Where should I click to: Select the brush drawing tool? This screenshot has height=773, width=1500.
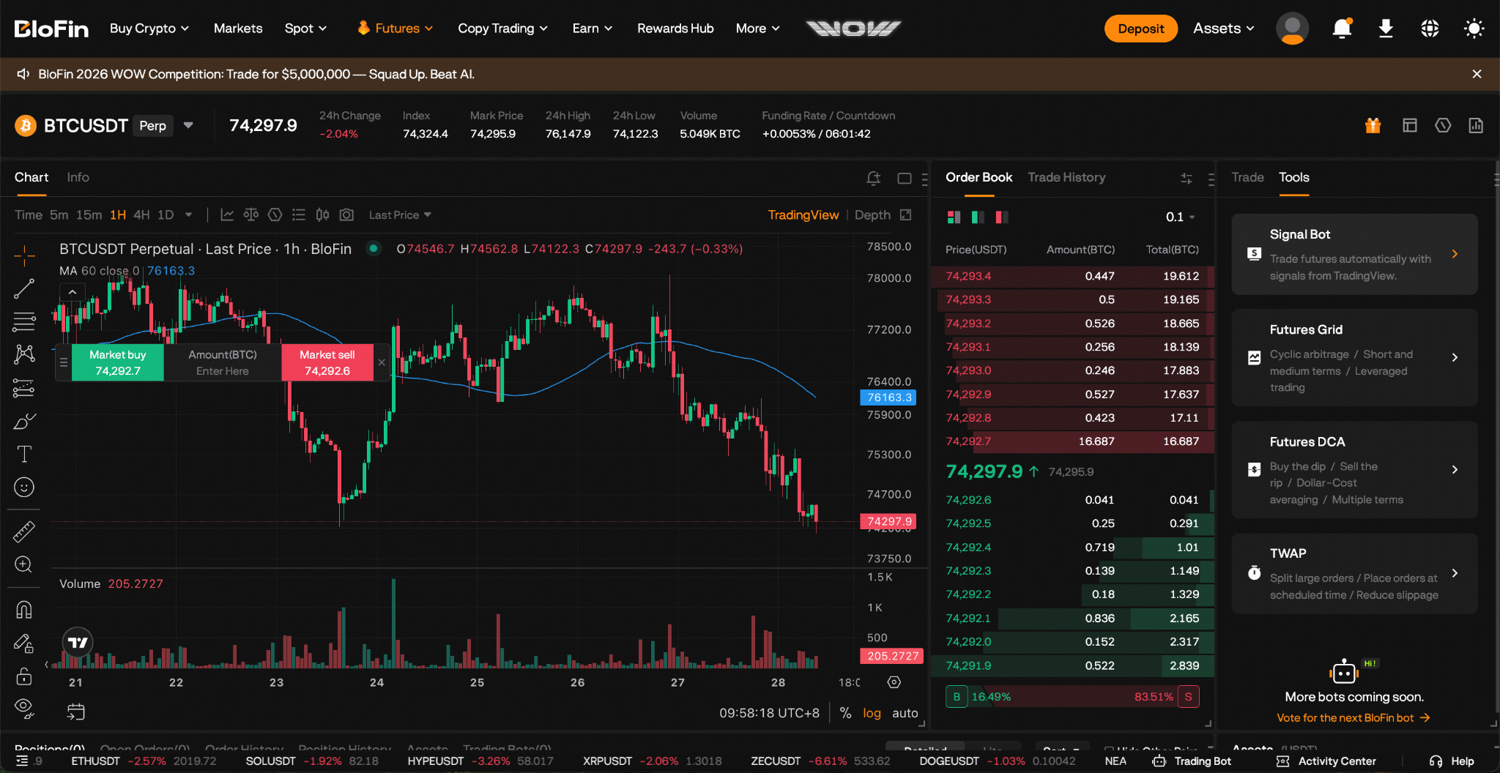pos(24,421)
